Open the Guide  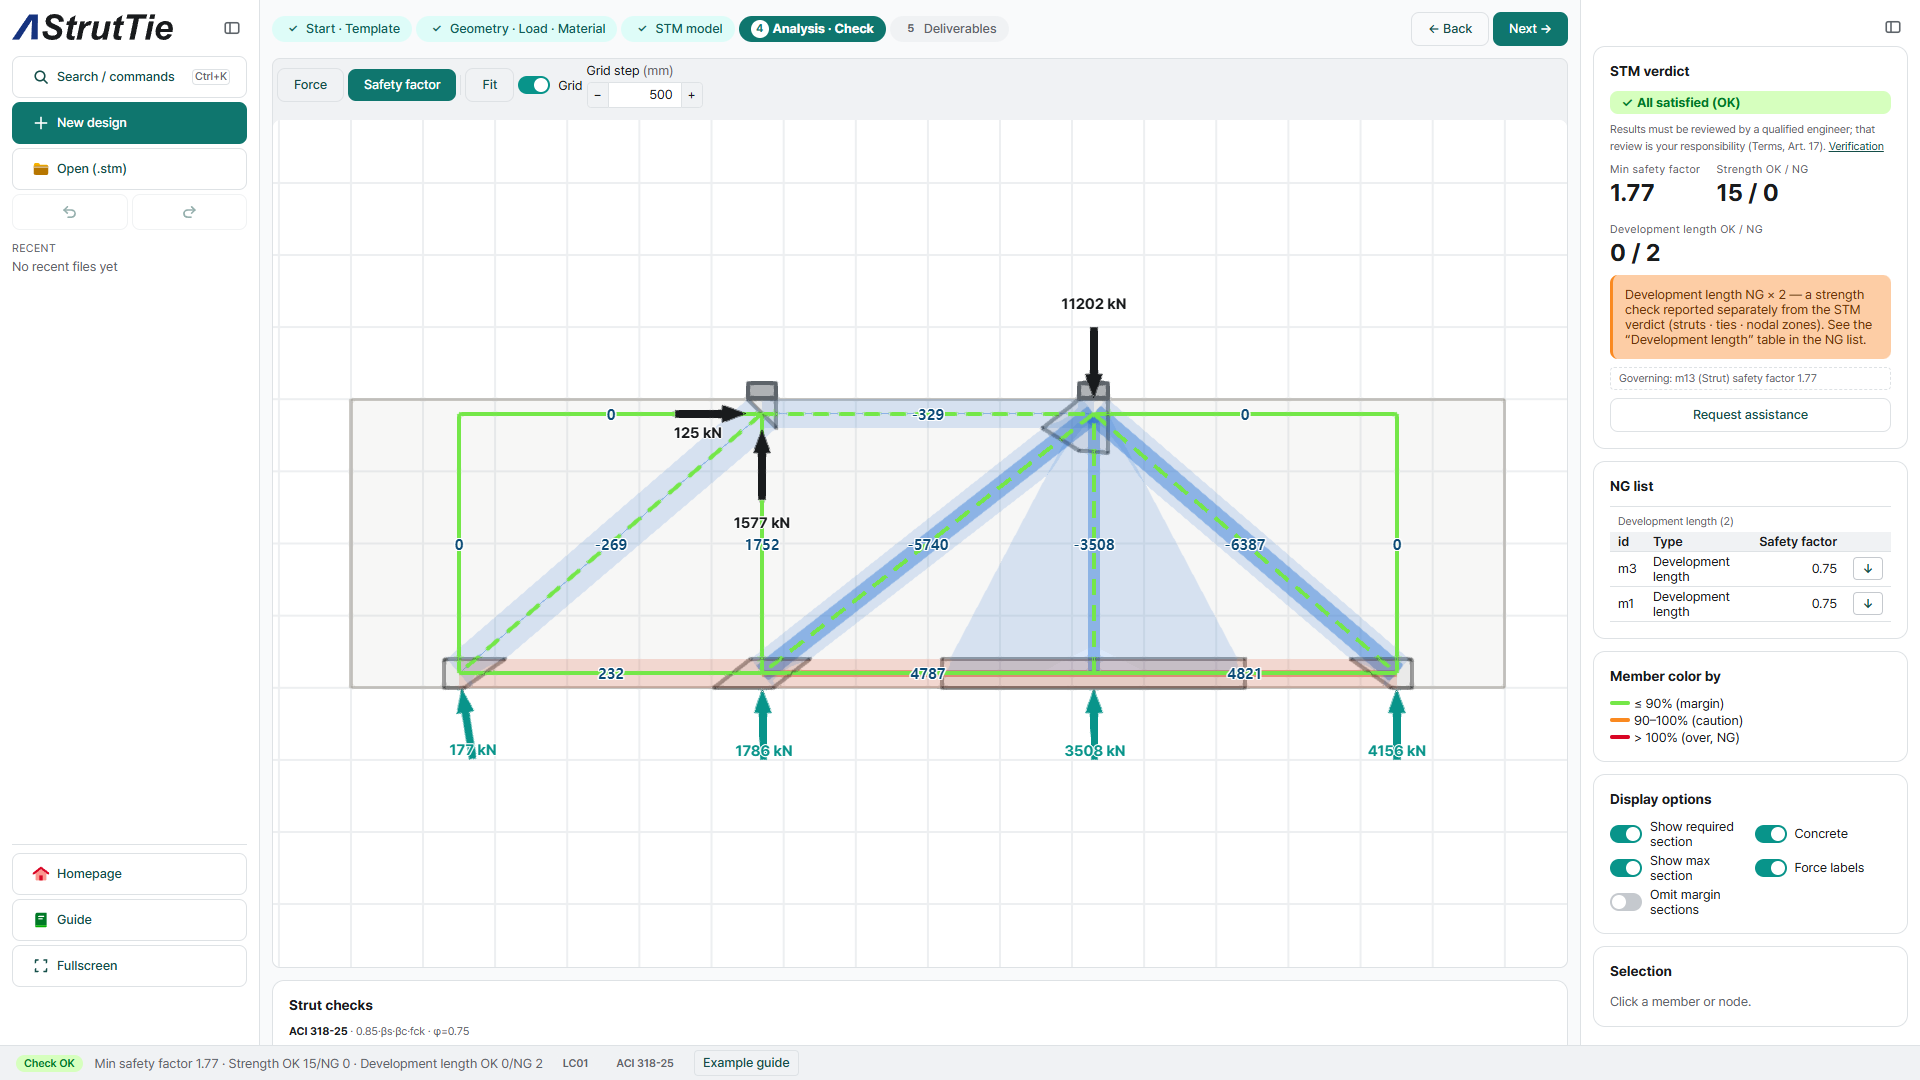point(130,920)
